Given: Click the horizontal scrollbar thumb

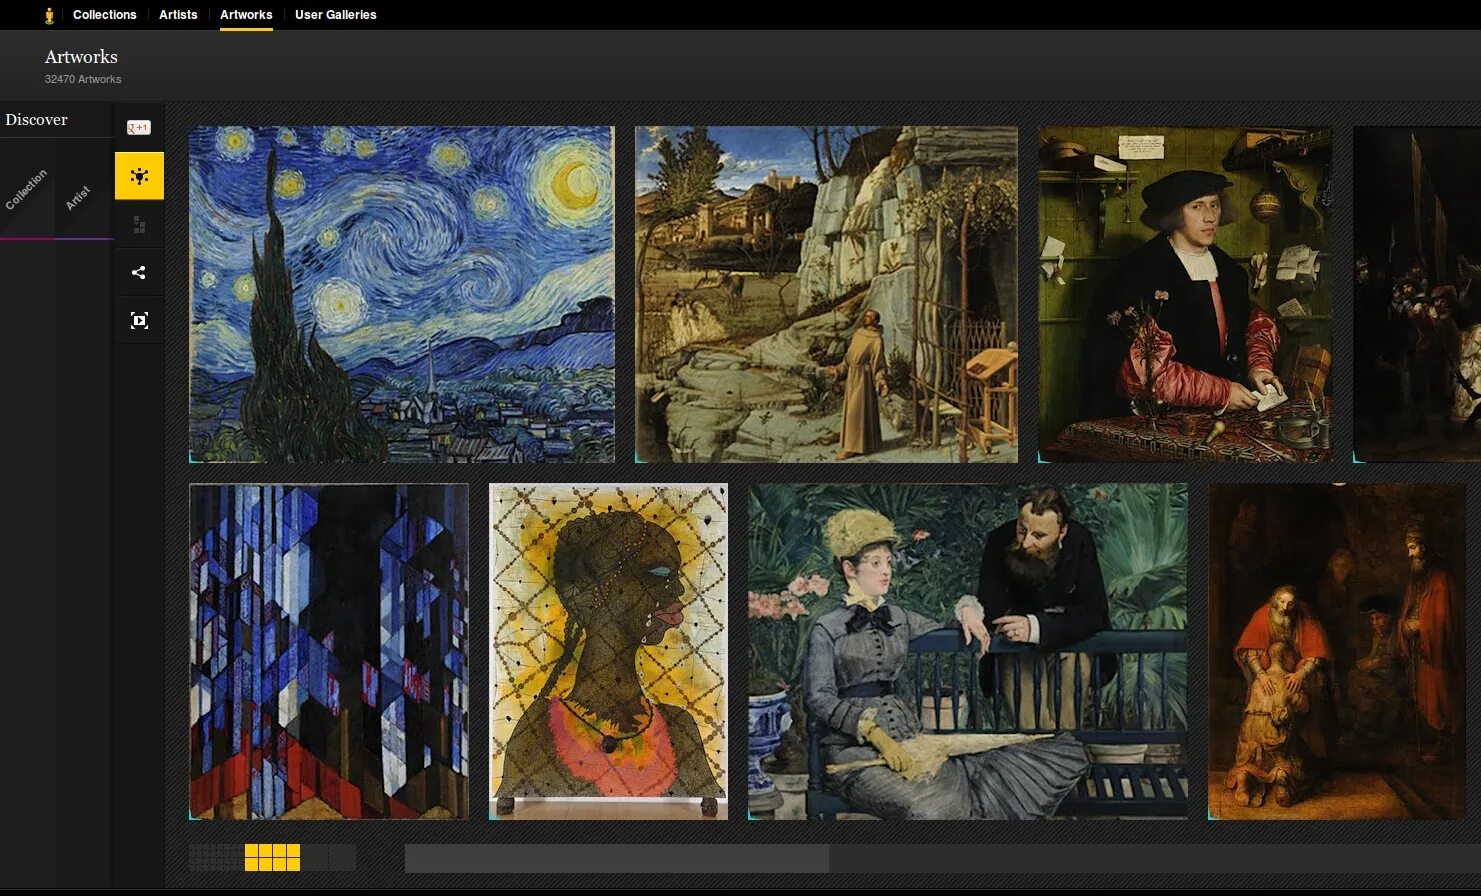Looking at the screenshot, I should (x=617, y=858).
